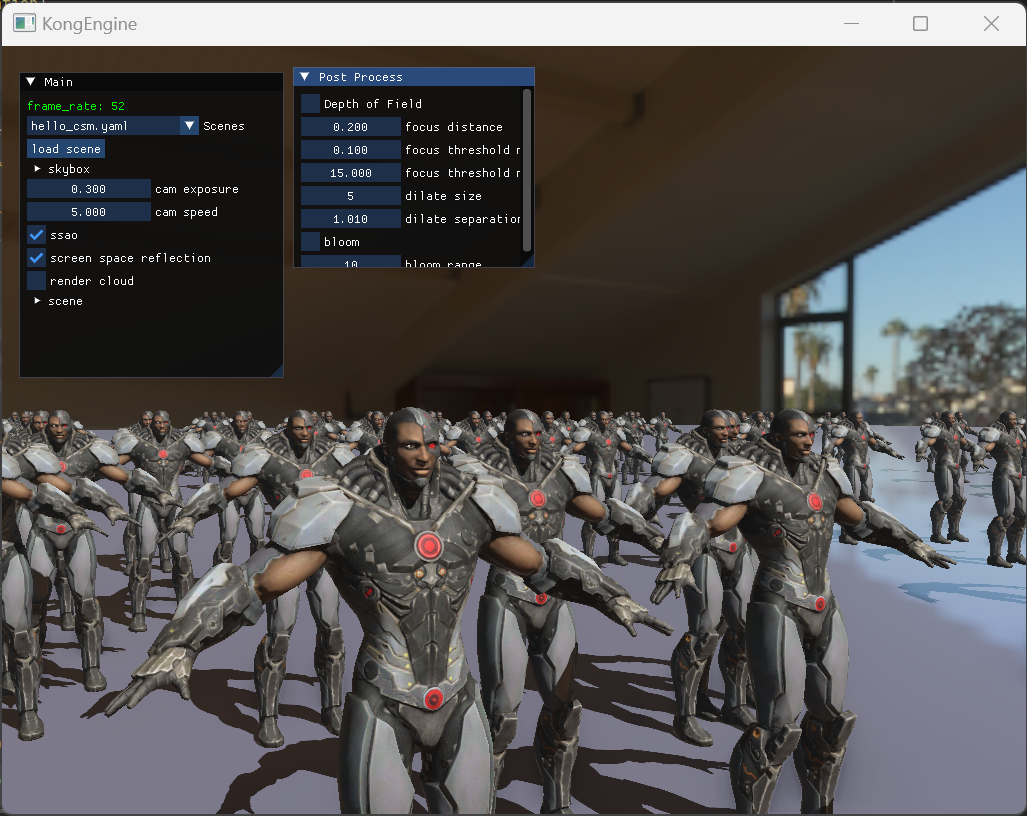Click focus threshold field showing 15.000

pyautogui.click(x=350, y=172)
